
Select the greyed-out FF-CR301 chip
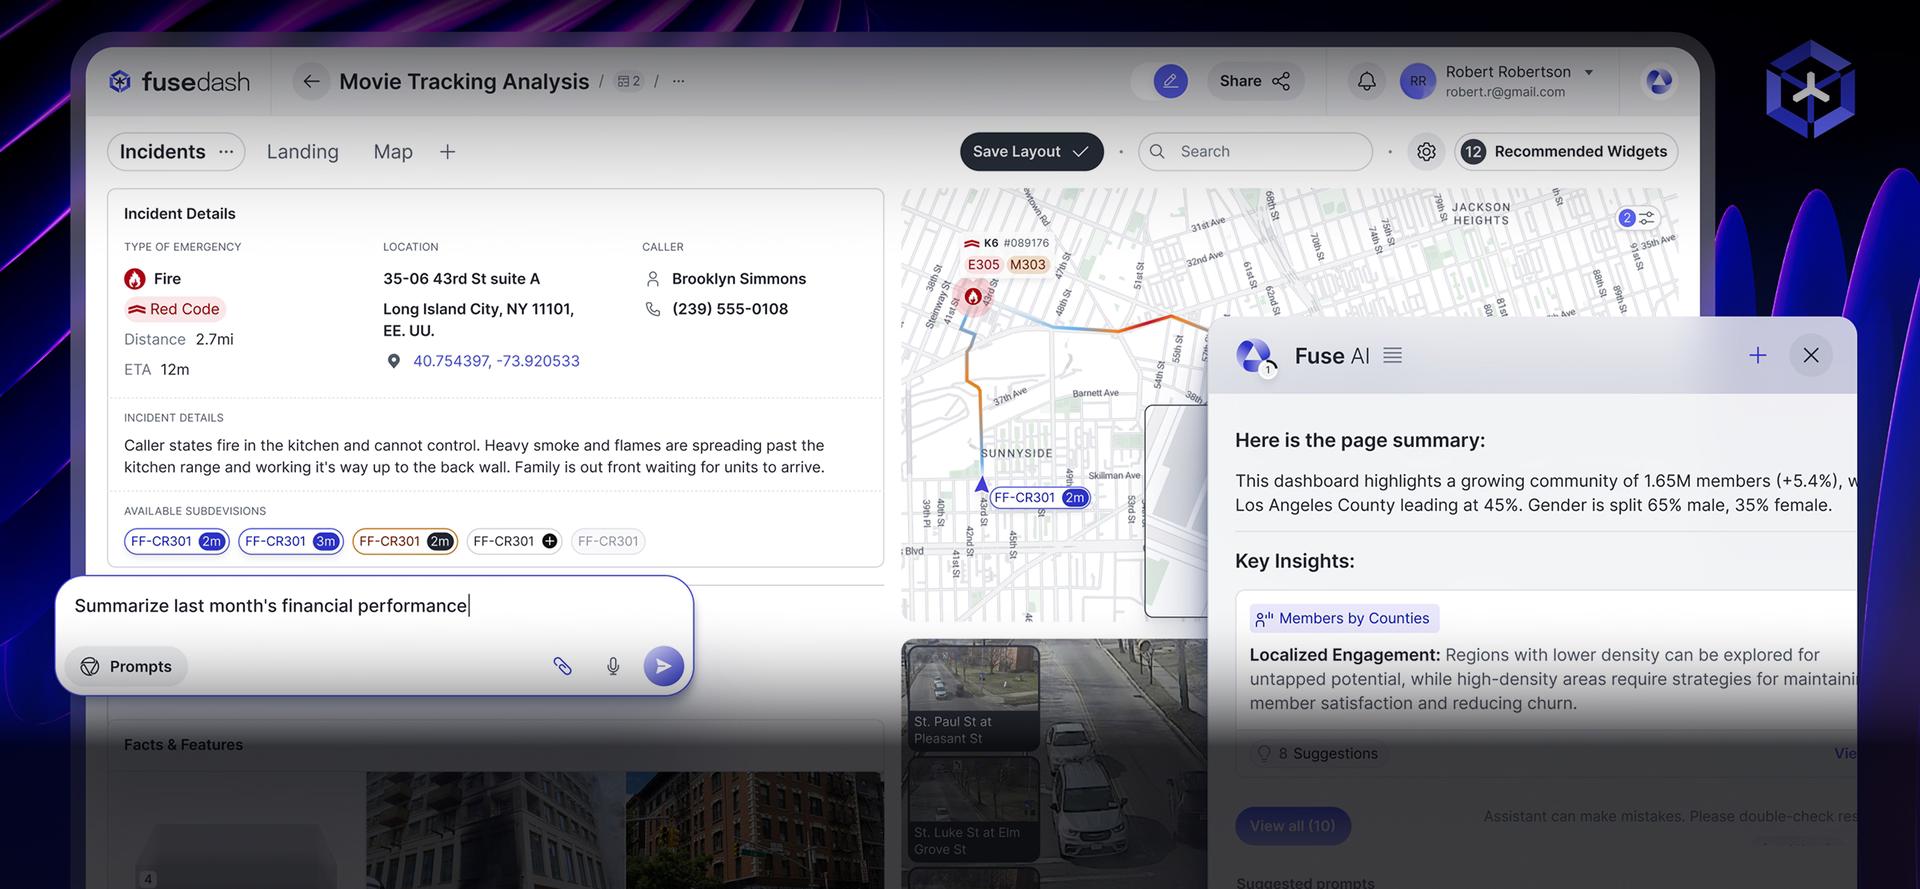pyautogui.click(x=608, y=541)
